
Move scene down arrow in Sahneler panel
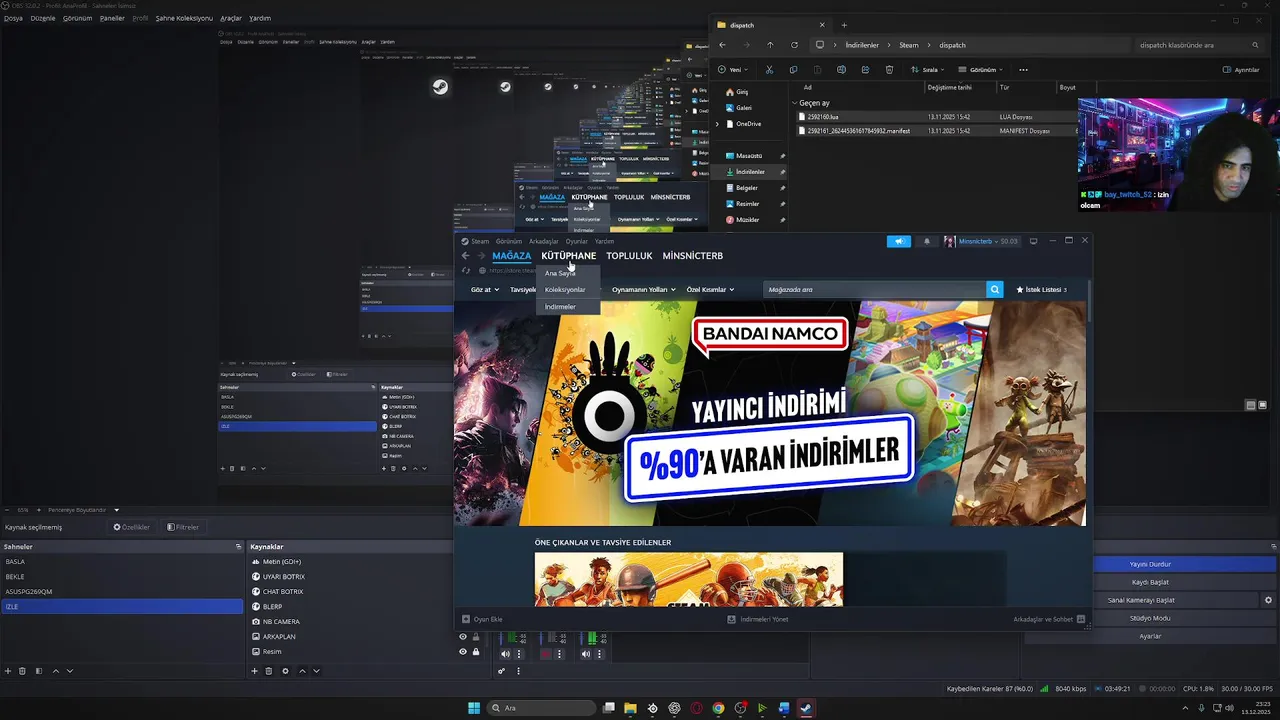coord(70,671)
